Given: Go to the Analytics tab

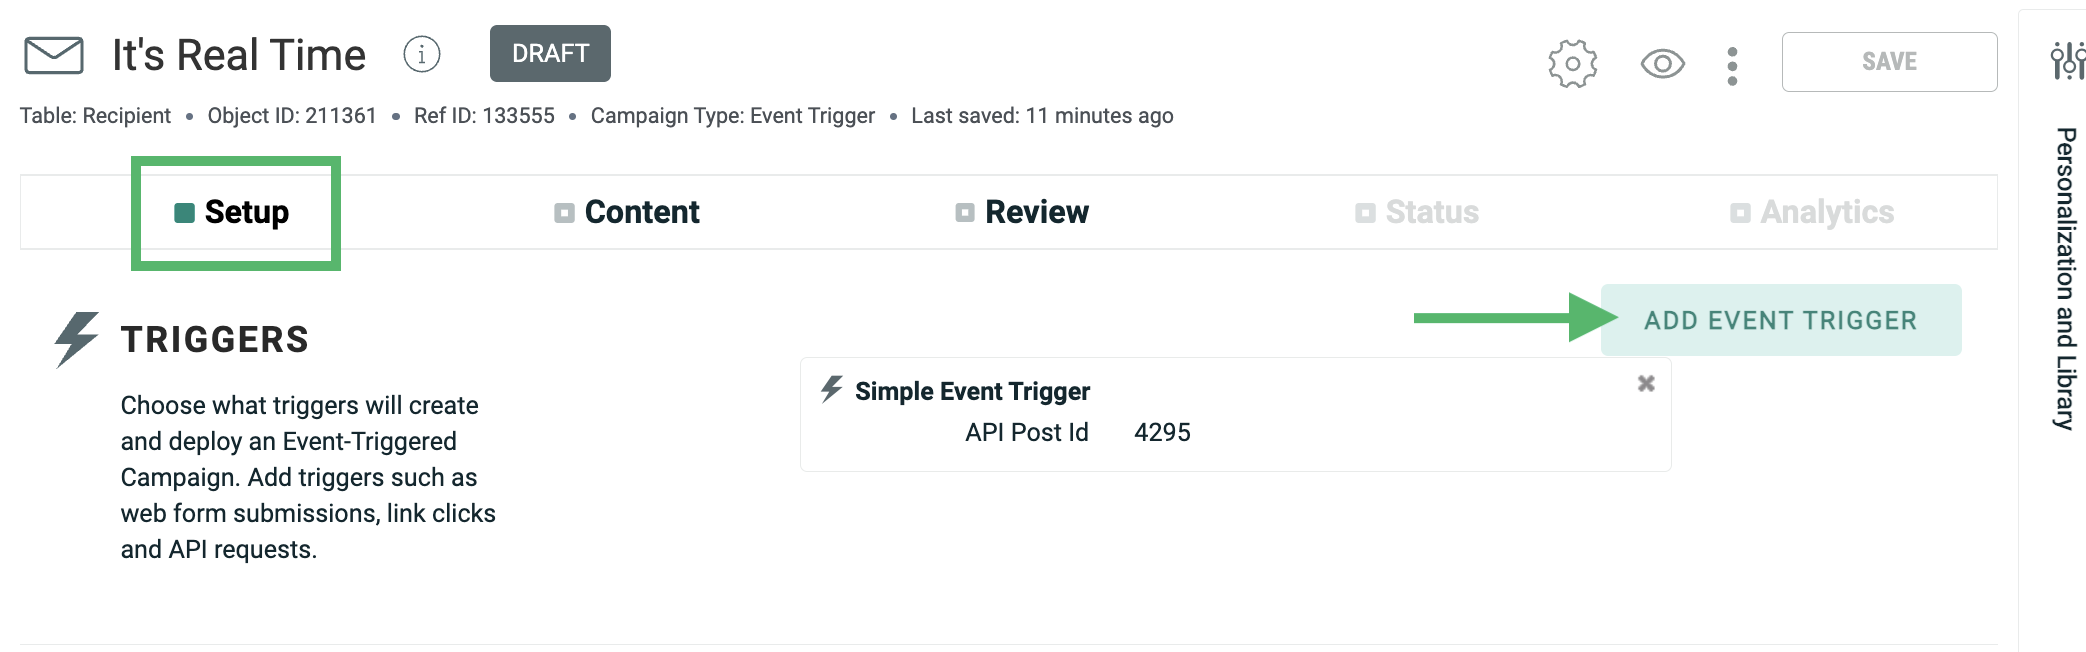Looking at the screenshot, I should click(1812, 212).
